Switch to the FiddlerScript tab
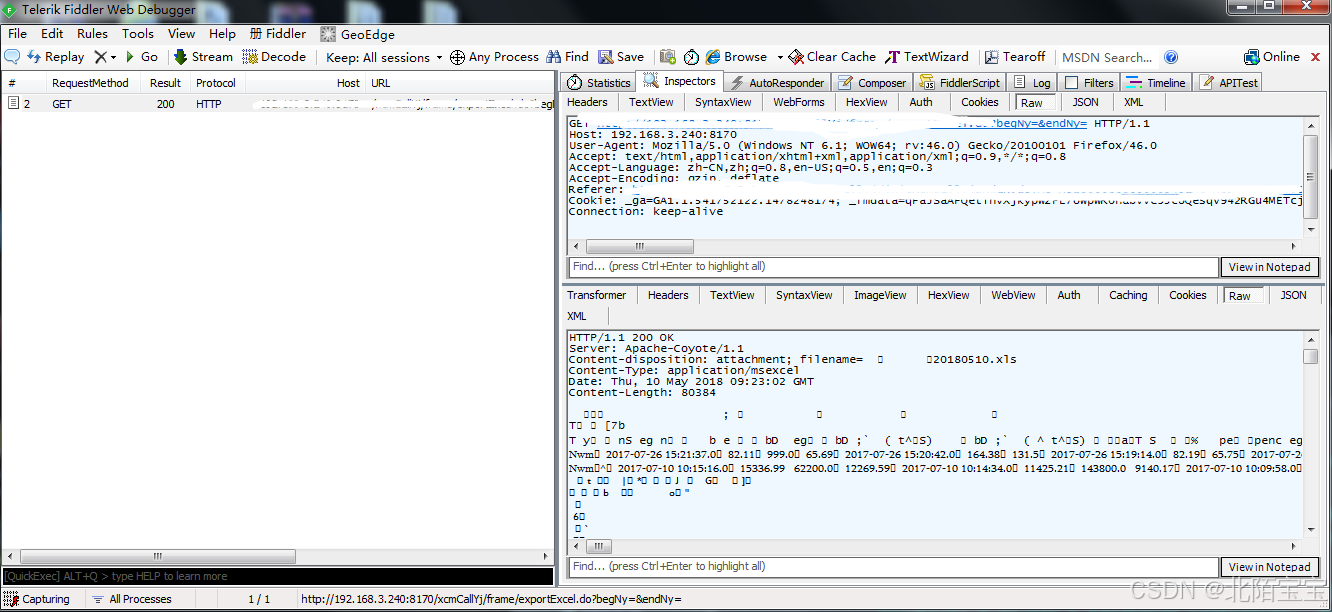 click(960, 82)
